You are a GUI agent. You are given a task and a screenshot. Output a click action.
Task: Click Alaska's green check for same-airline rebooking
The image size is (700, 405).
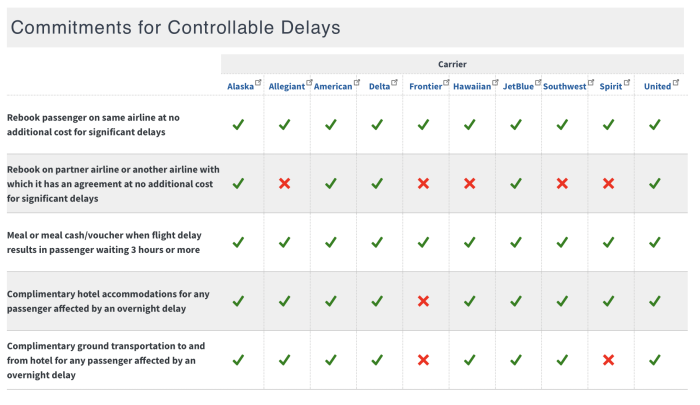238,125
